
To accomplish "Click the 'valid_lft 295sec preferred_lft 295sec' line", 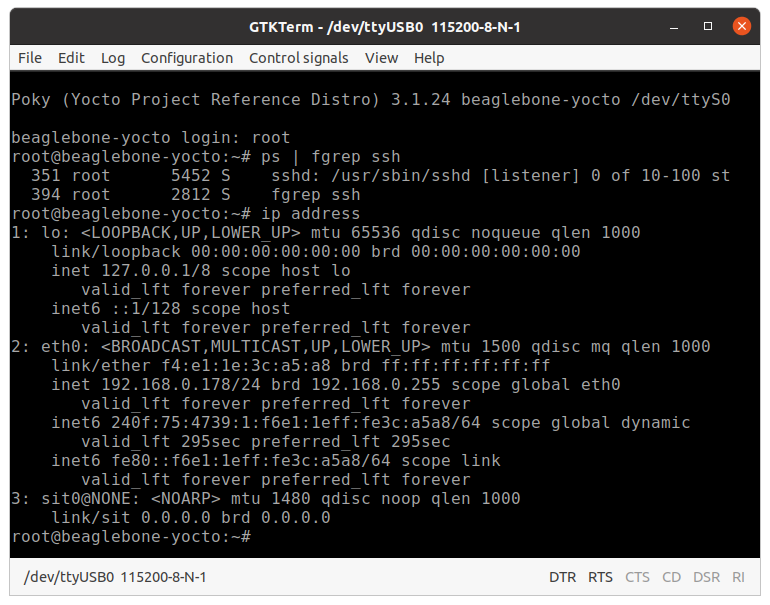I will [x=266, y=442].
